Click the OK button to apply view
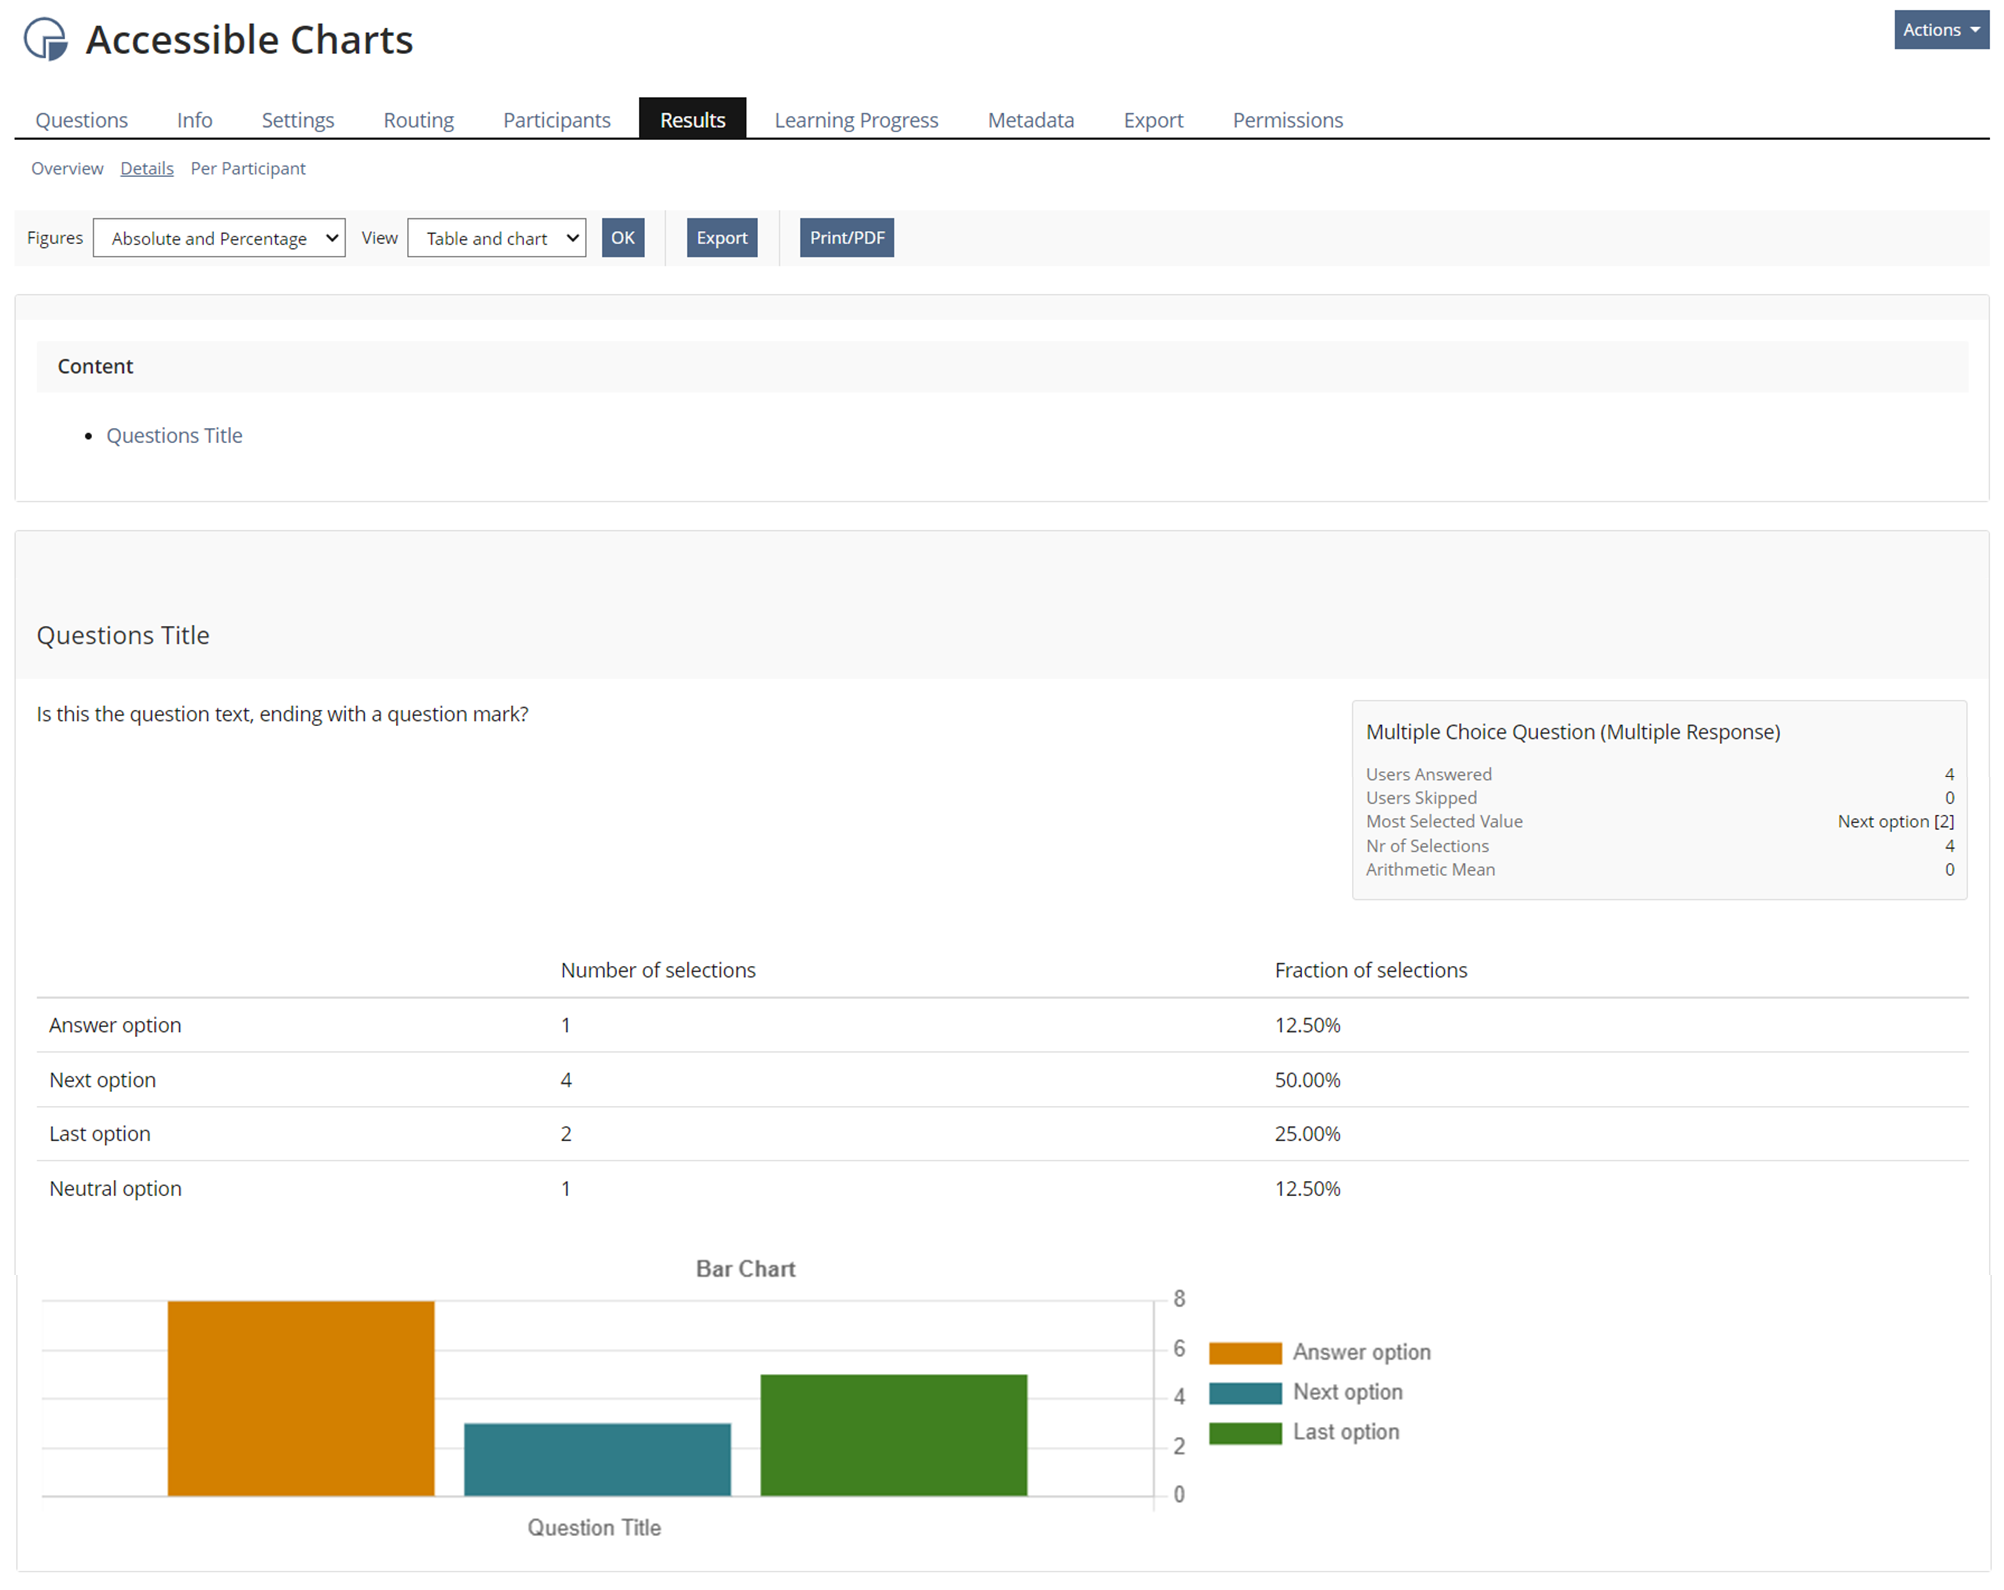The width and height of the screenshot is (2004, 1590). click(623, 237)
